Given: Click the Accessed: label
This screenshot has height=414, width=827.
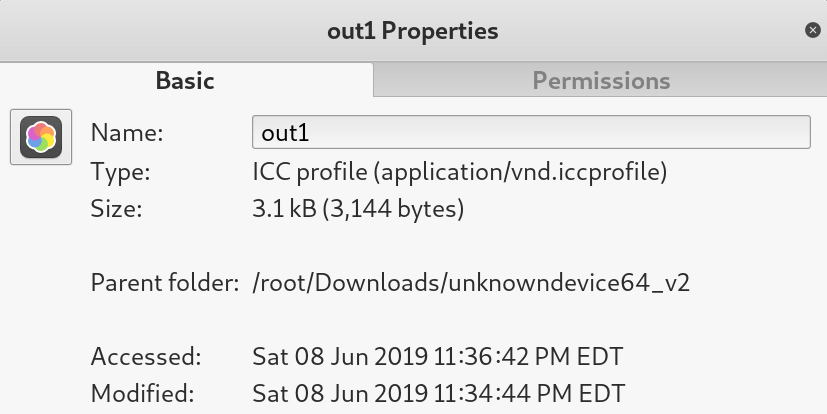Looking at the screenshot, I should click(x=146, y=357).
